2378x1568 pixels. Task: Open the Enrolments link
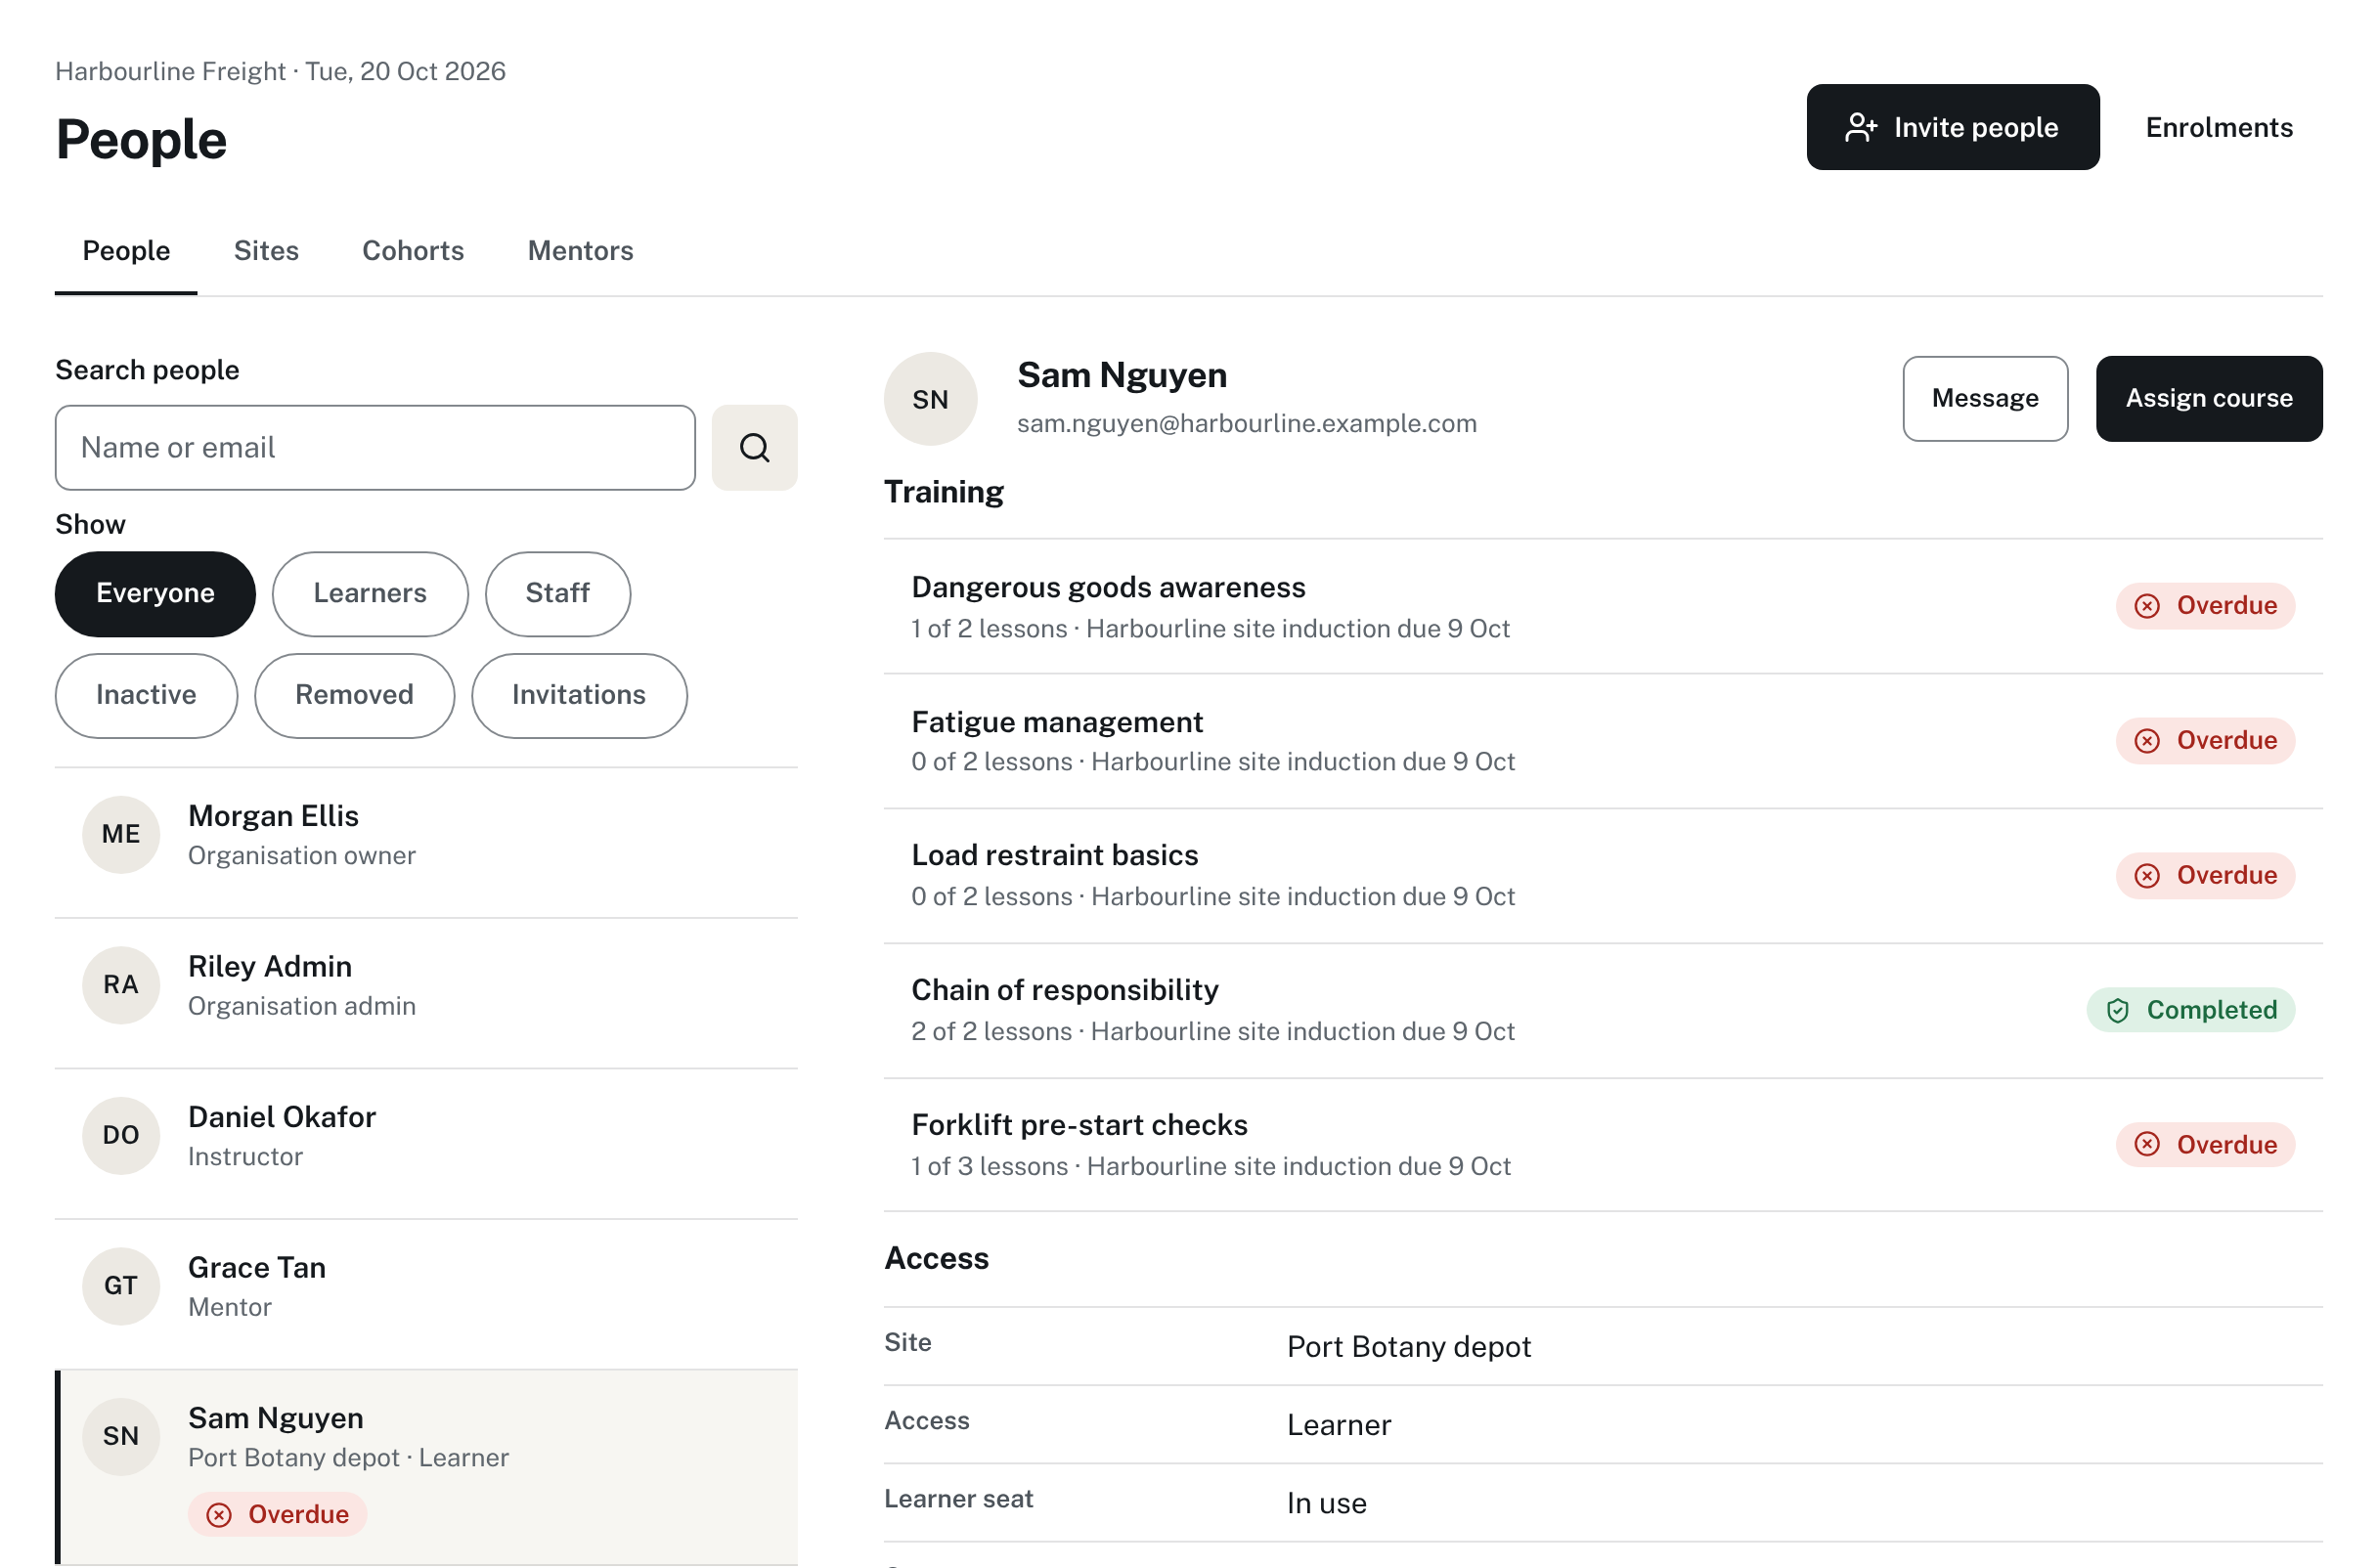(x=2218, y=127)
